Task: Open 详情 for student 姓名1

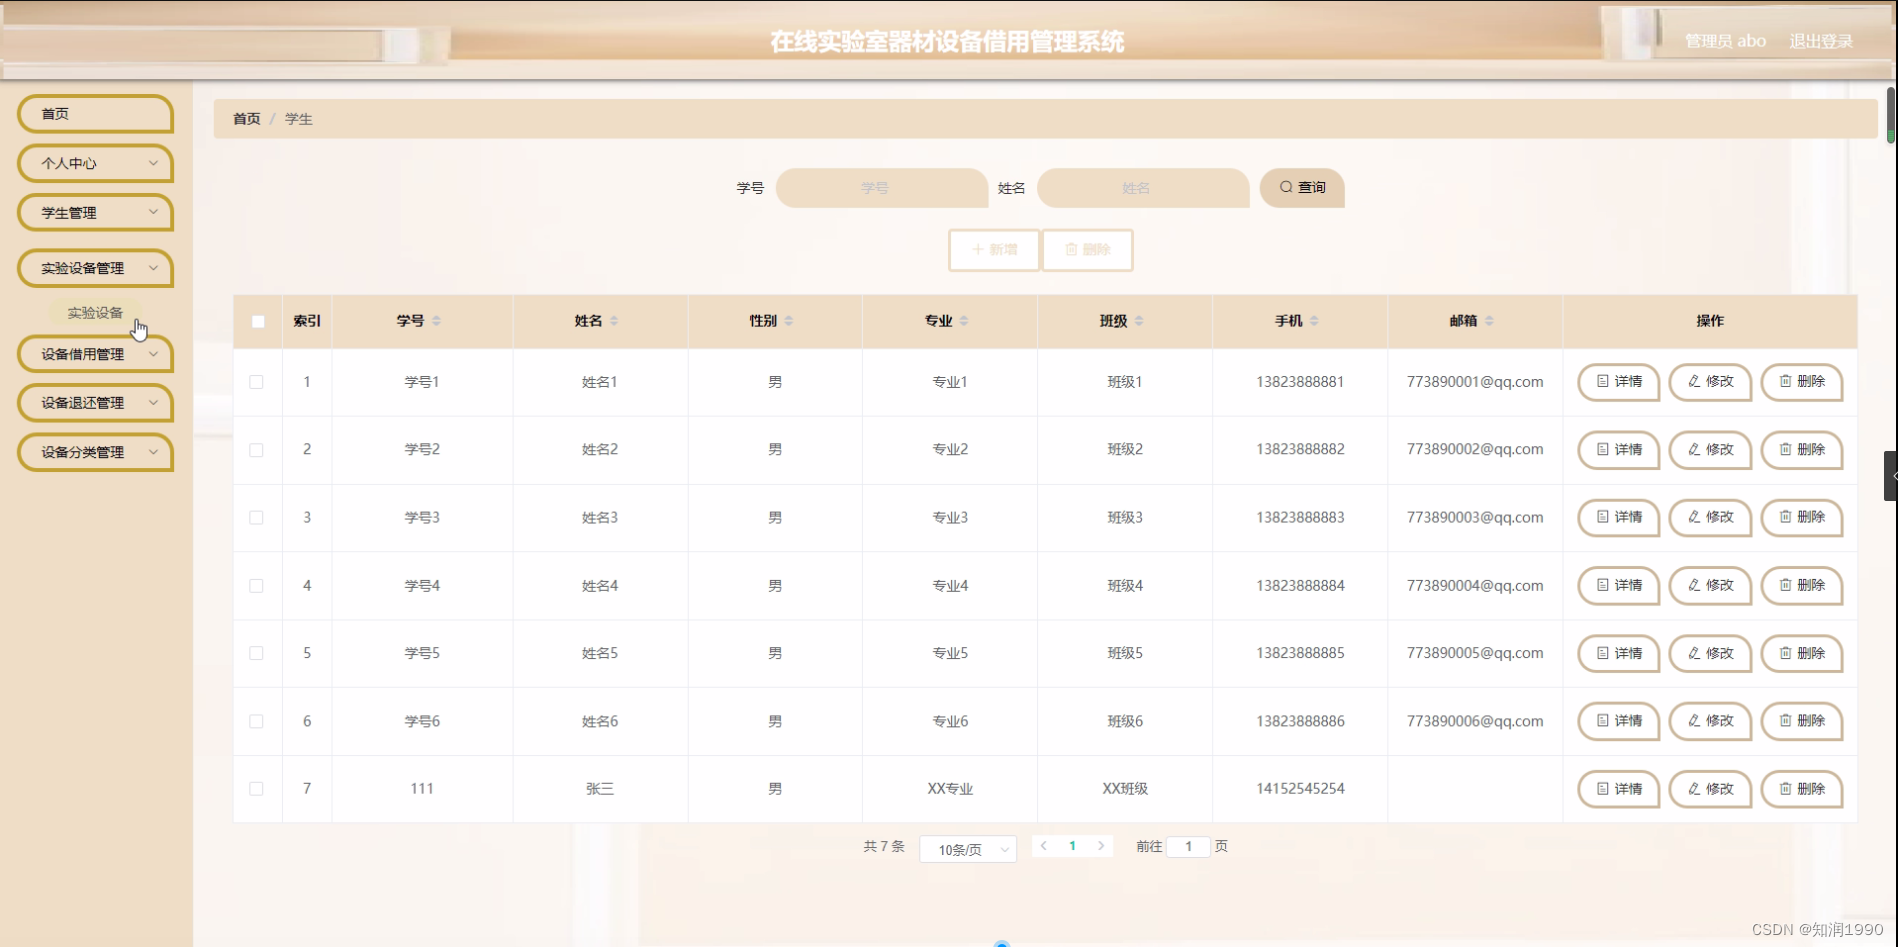Action: coord(1617,381)
